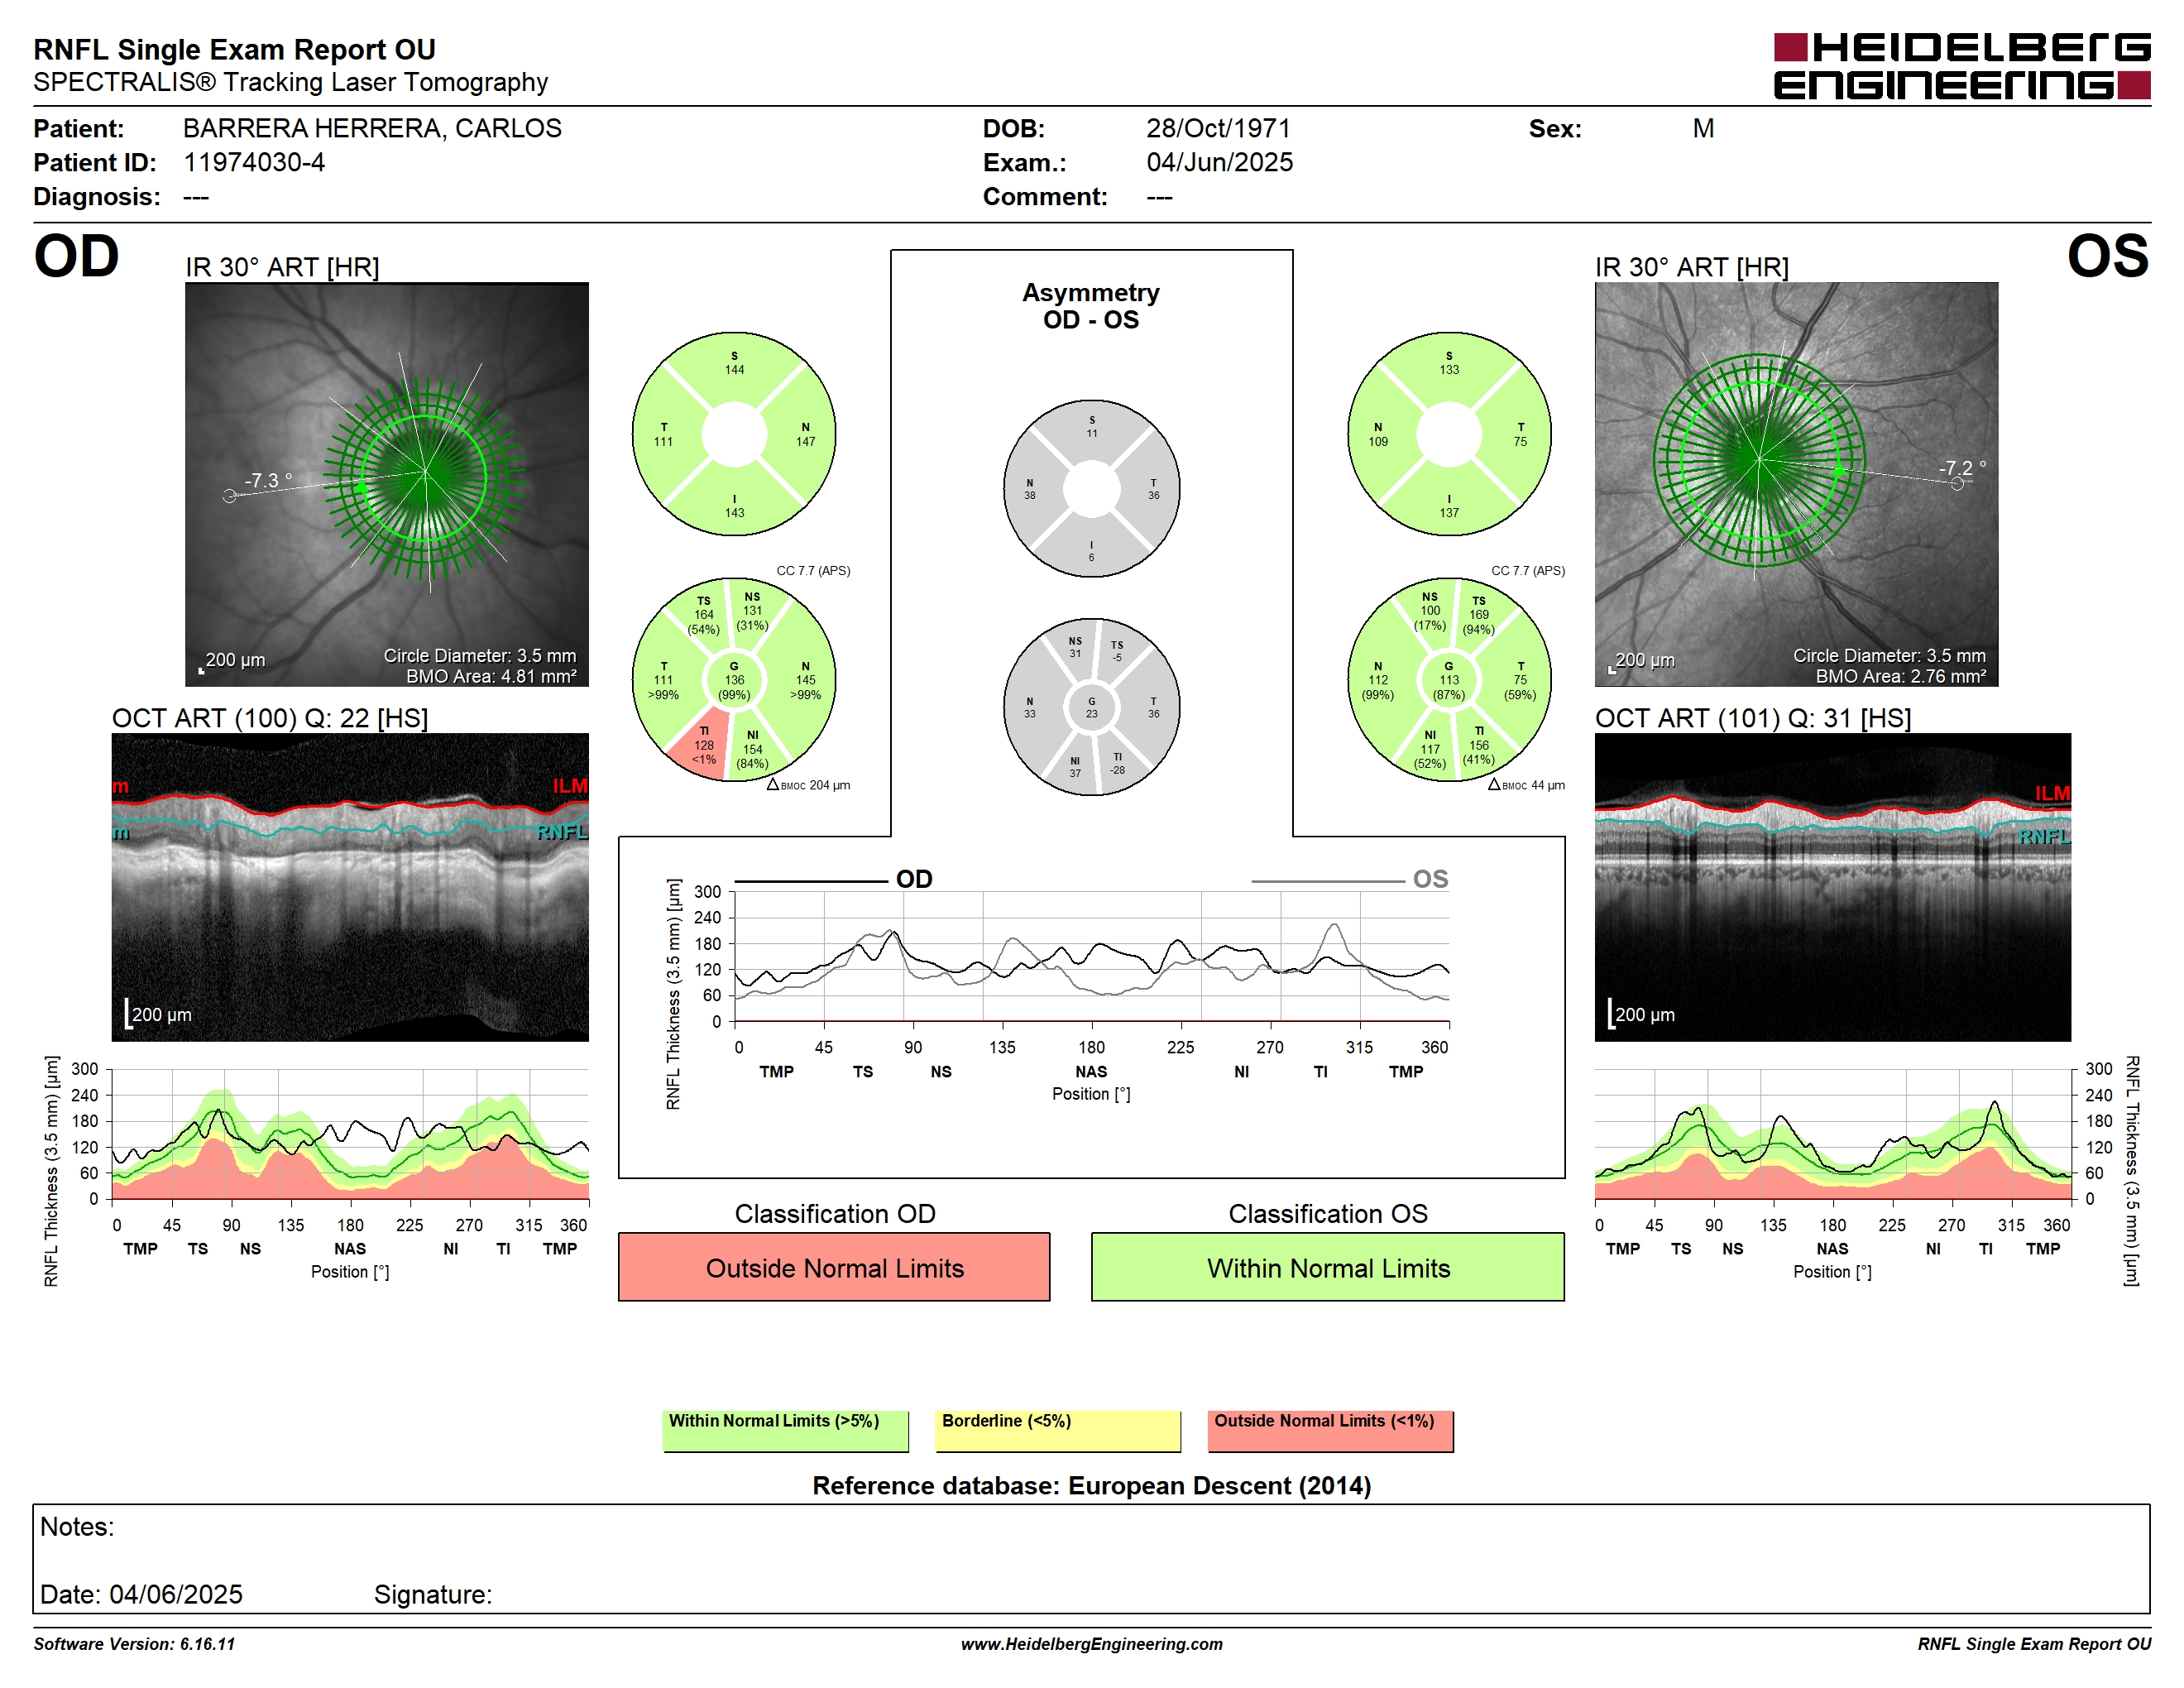
Task: Click the exam date 04/Jun/2025
Action: point(1219,163)
